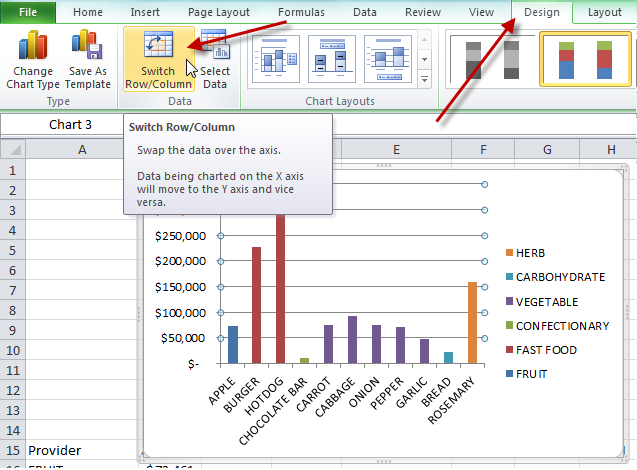Click the Name Box showing Chart 3
Screen dimensions: 637x470
62,125
